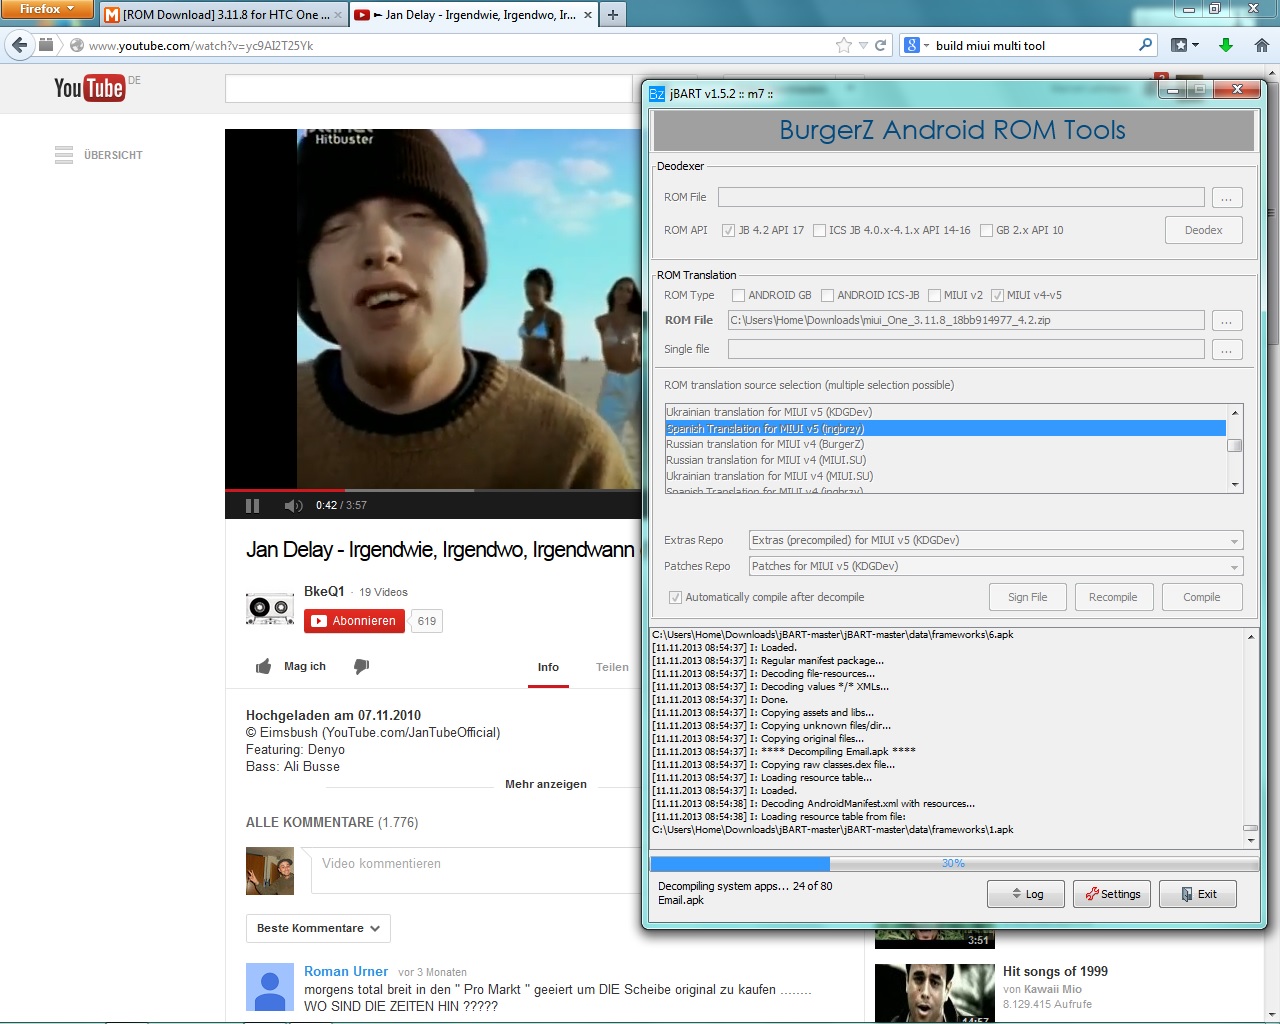Go back with Firefox back arrow
The height and width of the screenshot is (1024, 1280).
[19, 45]
